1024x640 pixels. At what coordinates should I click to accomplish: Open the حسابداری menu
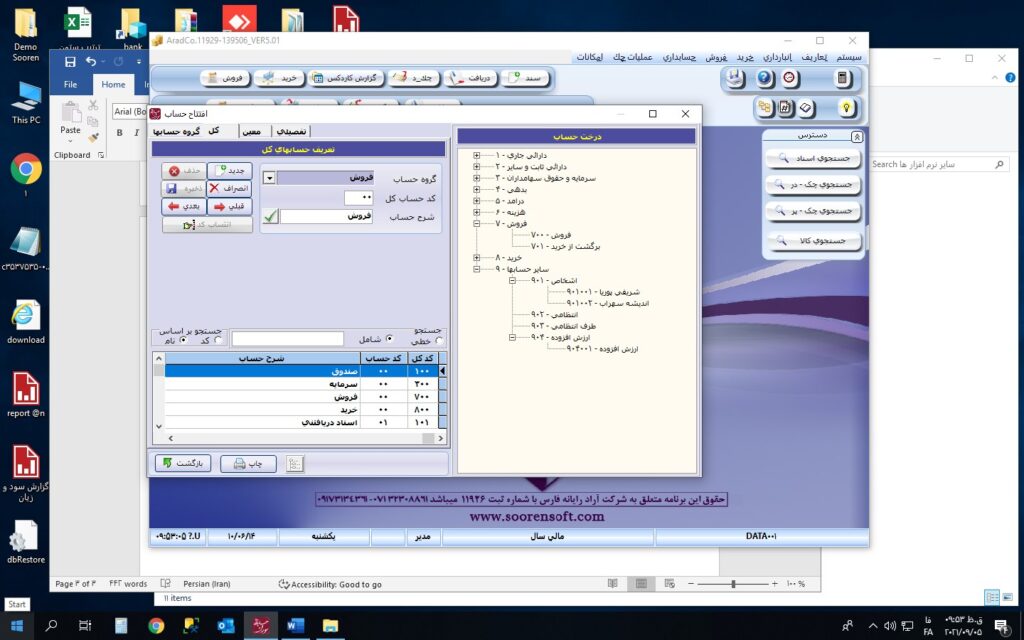(678, 57)
